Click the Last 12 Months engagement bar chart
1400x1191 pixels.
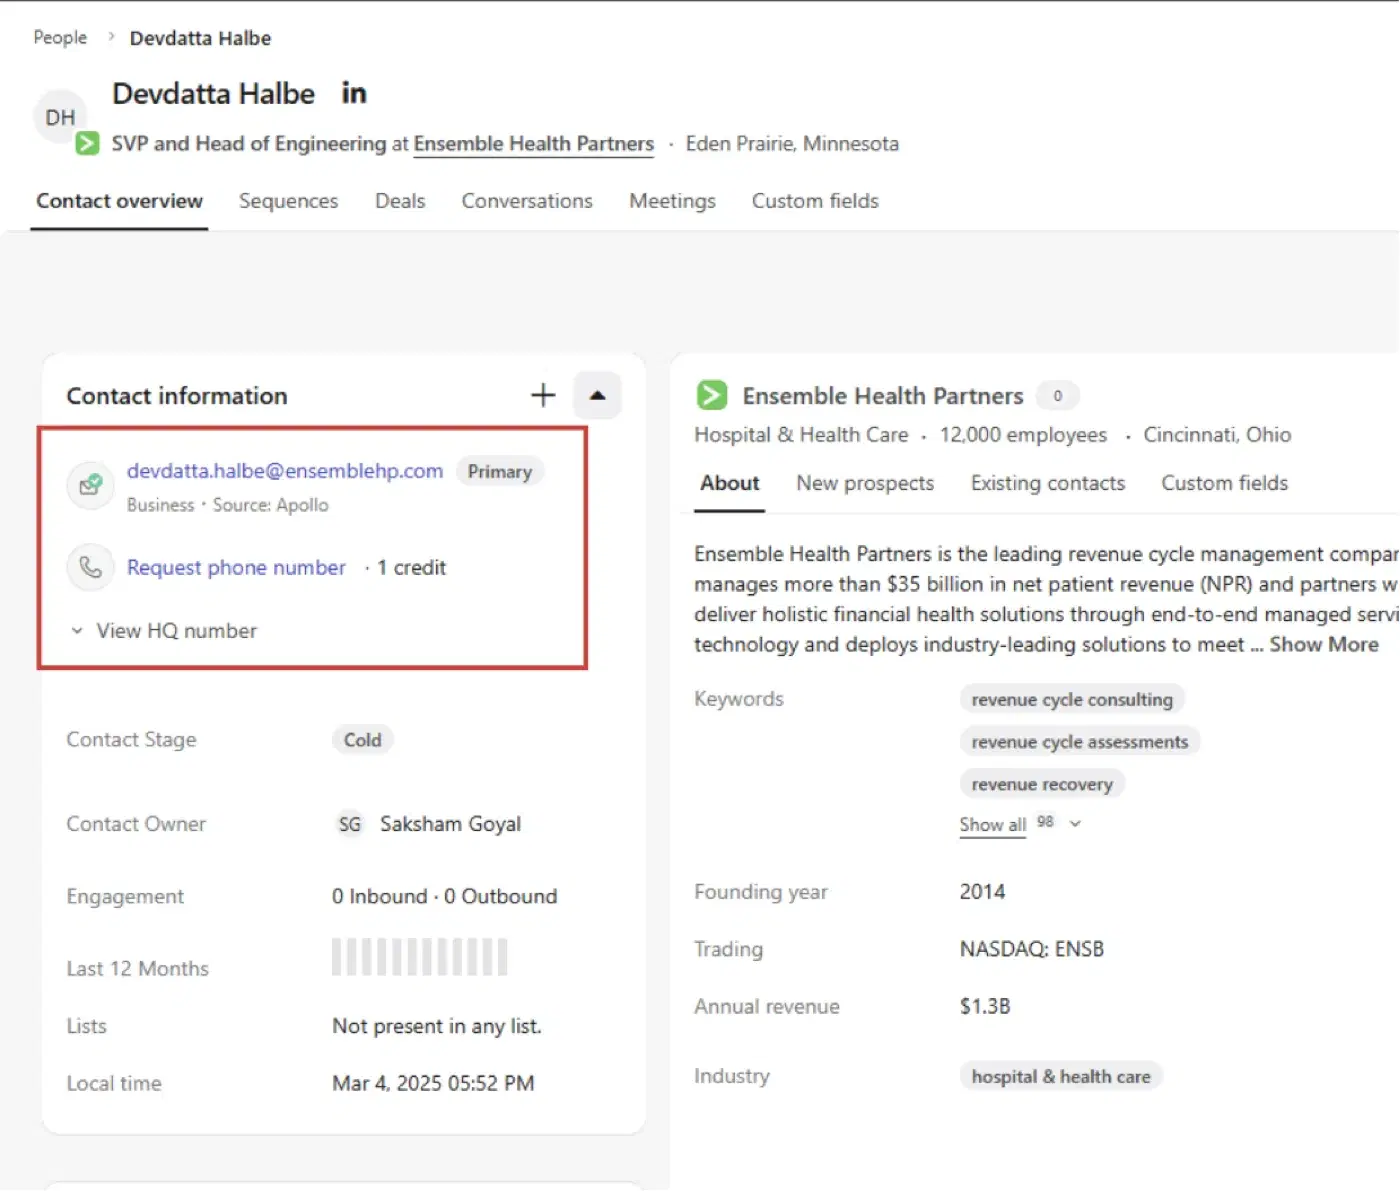[420, 957]
